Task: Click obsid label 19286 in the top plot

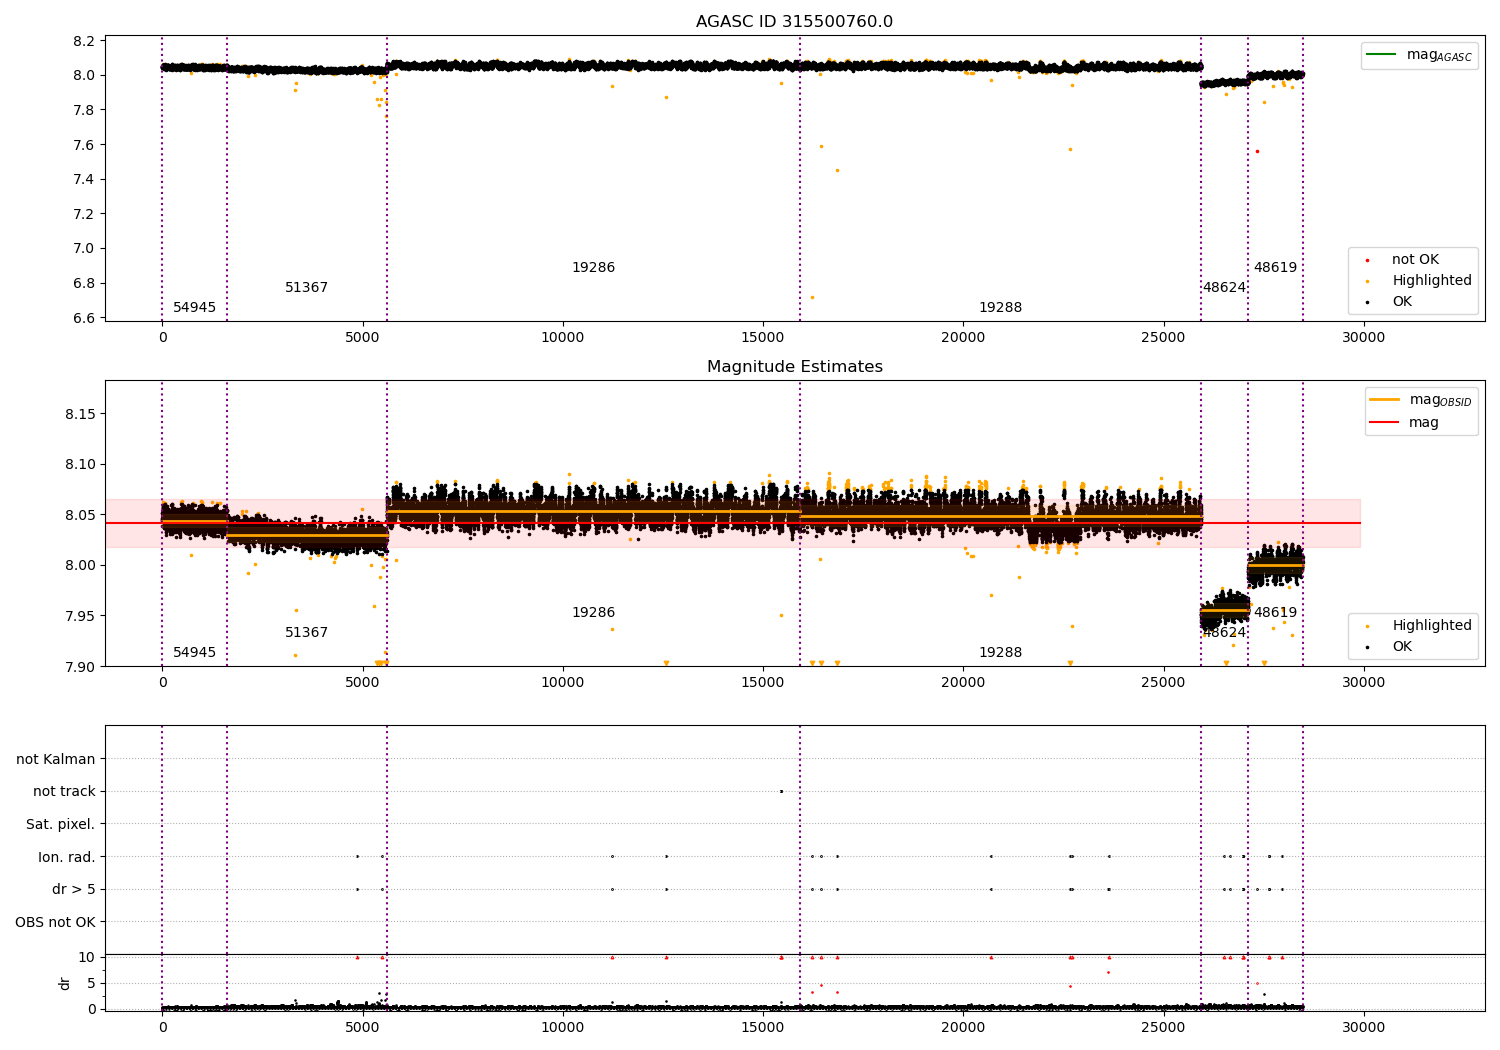Action: (593, 268)
